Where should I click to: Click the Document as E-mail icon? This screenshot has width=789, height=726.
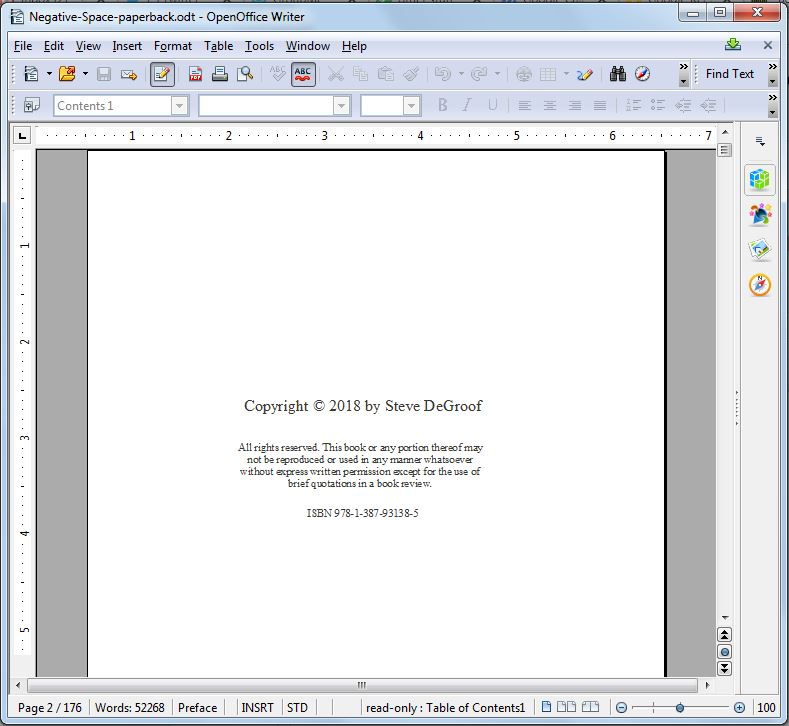[x=129, y=74]
